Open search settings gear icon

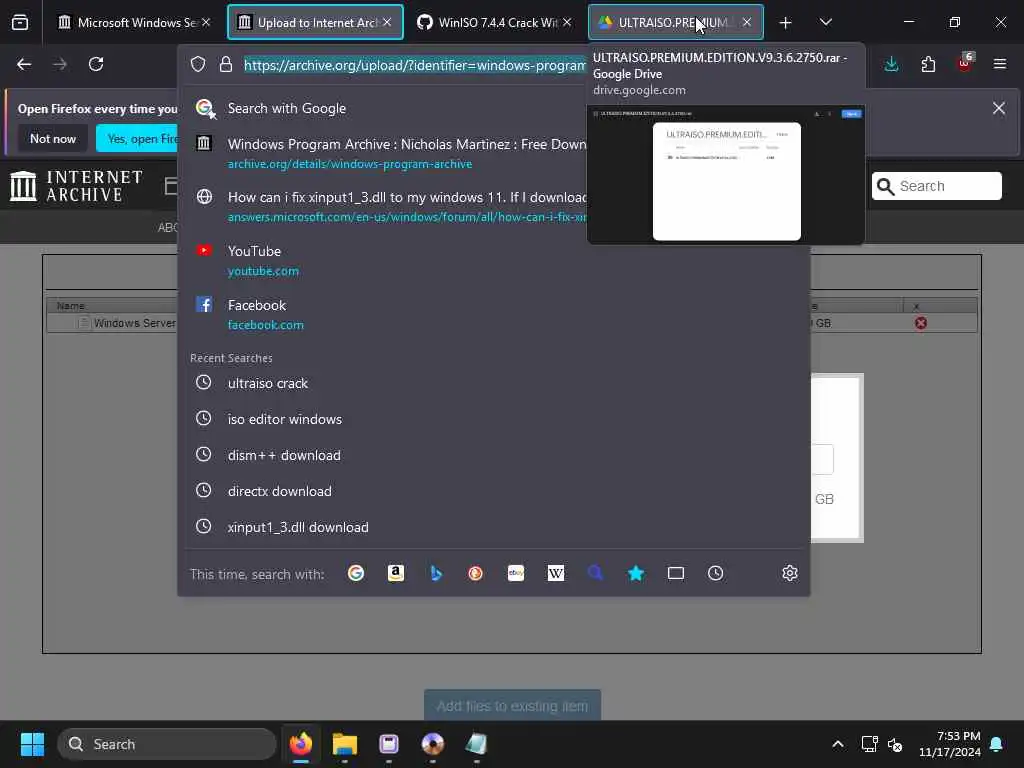pos(790,573)
